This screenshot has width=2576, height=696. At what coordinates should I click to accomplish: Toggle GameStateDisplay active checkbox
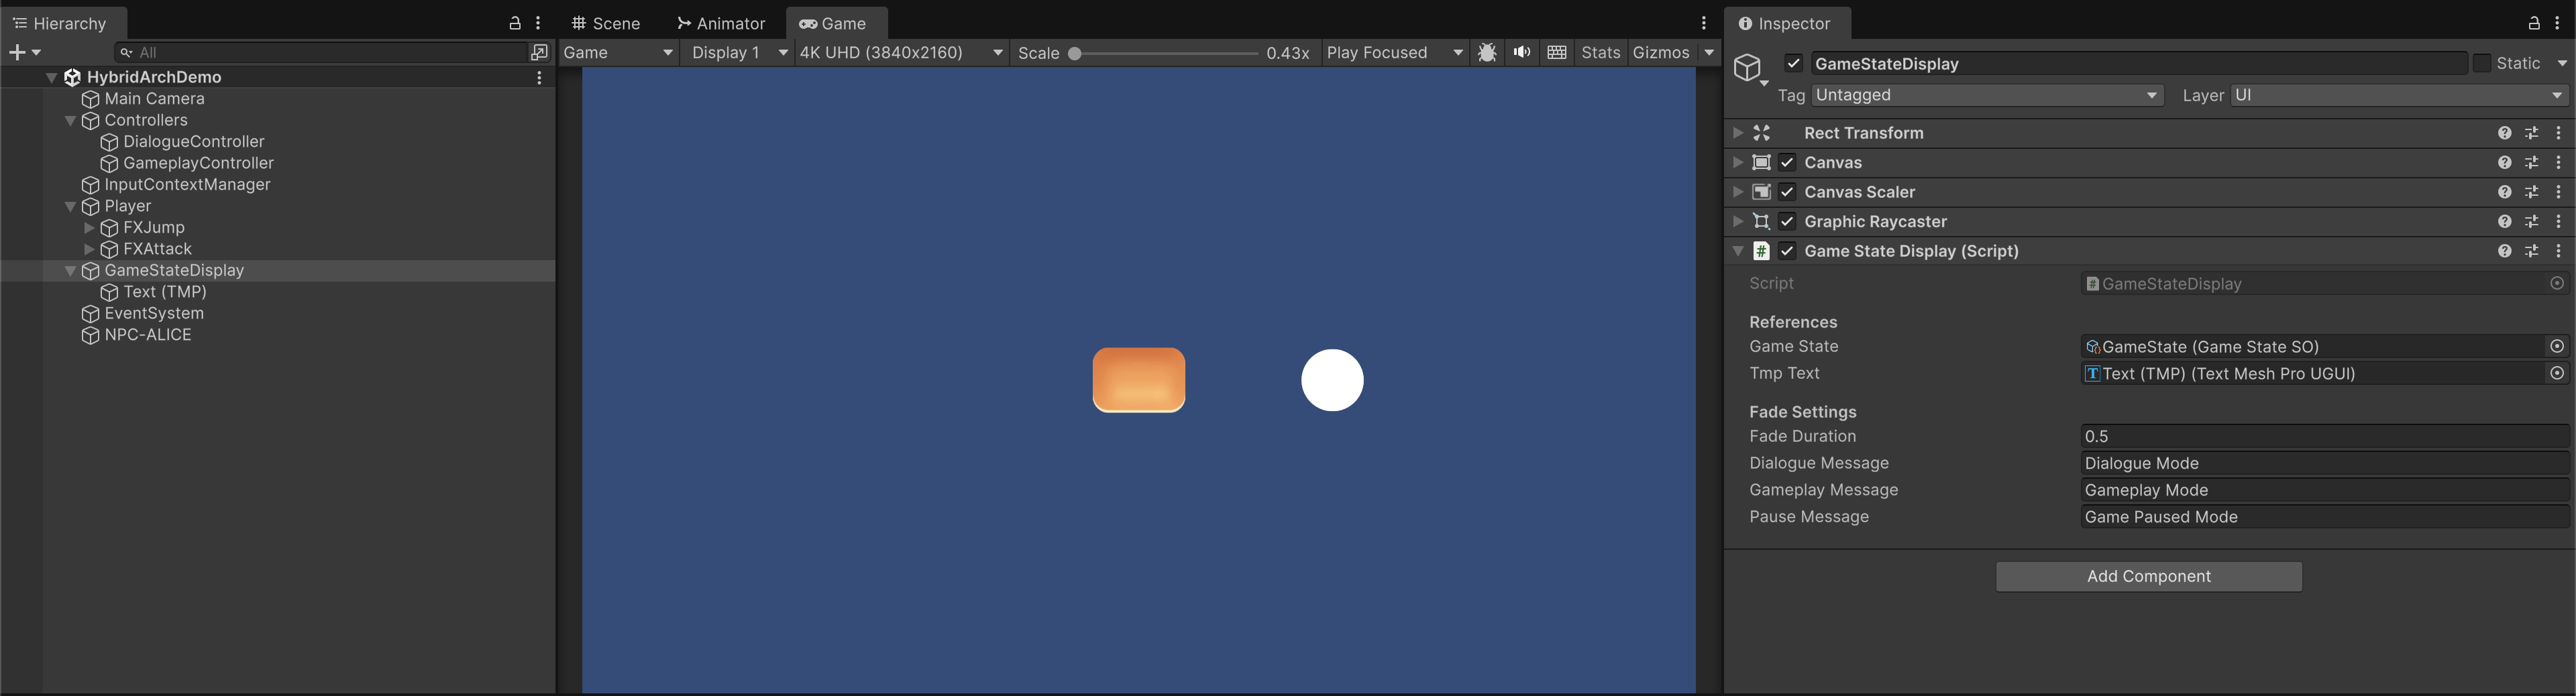pos(1794,63)
